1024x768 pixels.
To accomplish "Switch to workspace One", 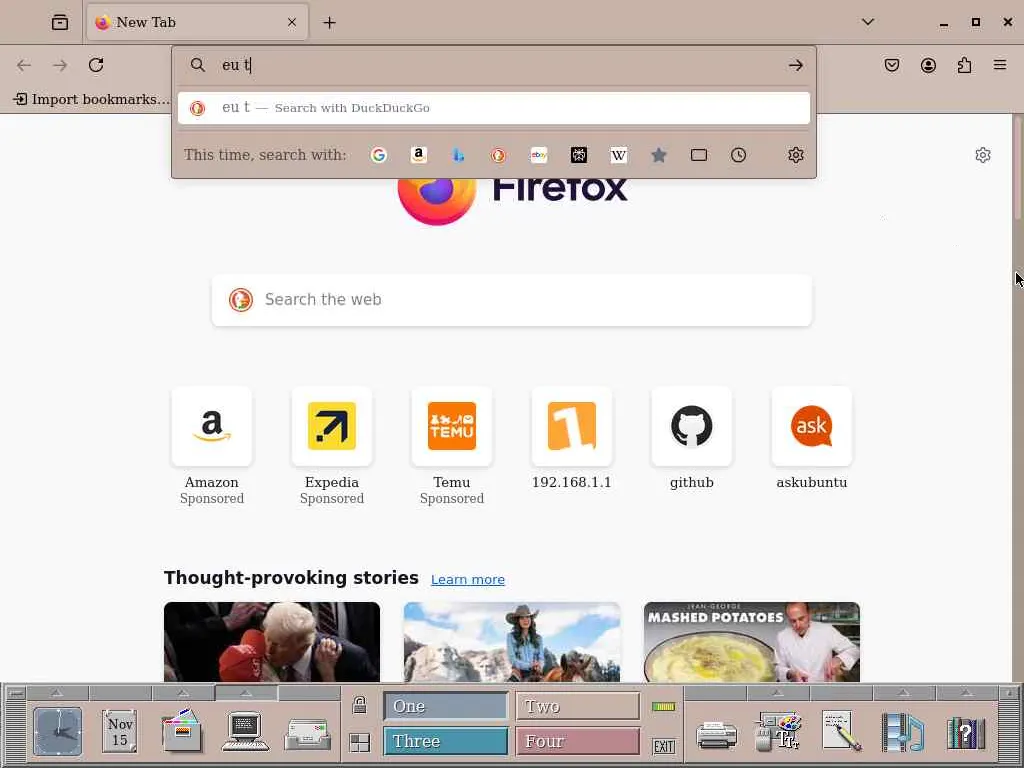I will (446, 706).
